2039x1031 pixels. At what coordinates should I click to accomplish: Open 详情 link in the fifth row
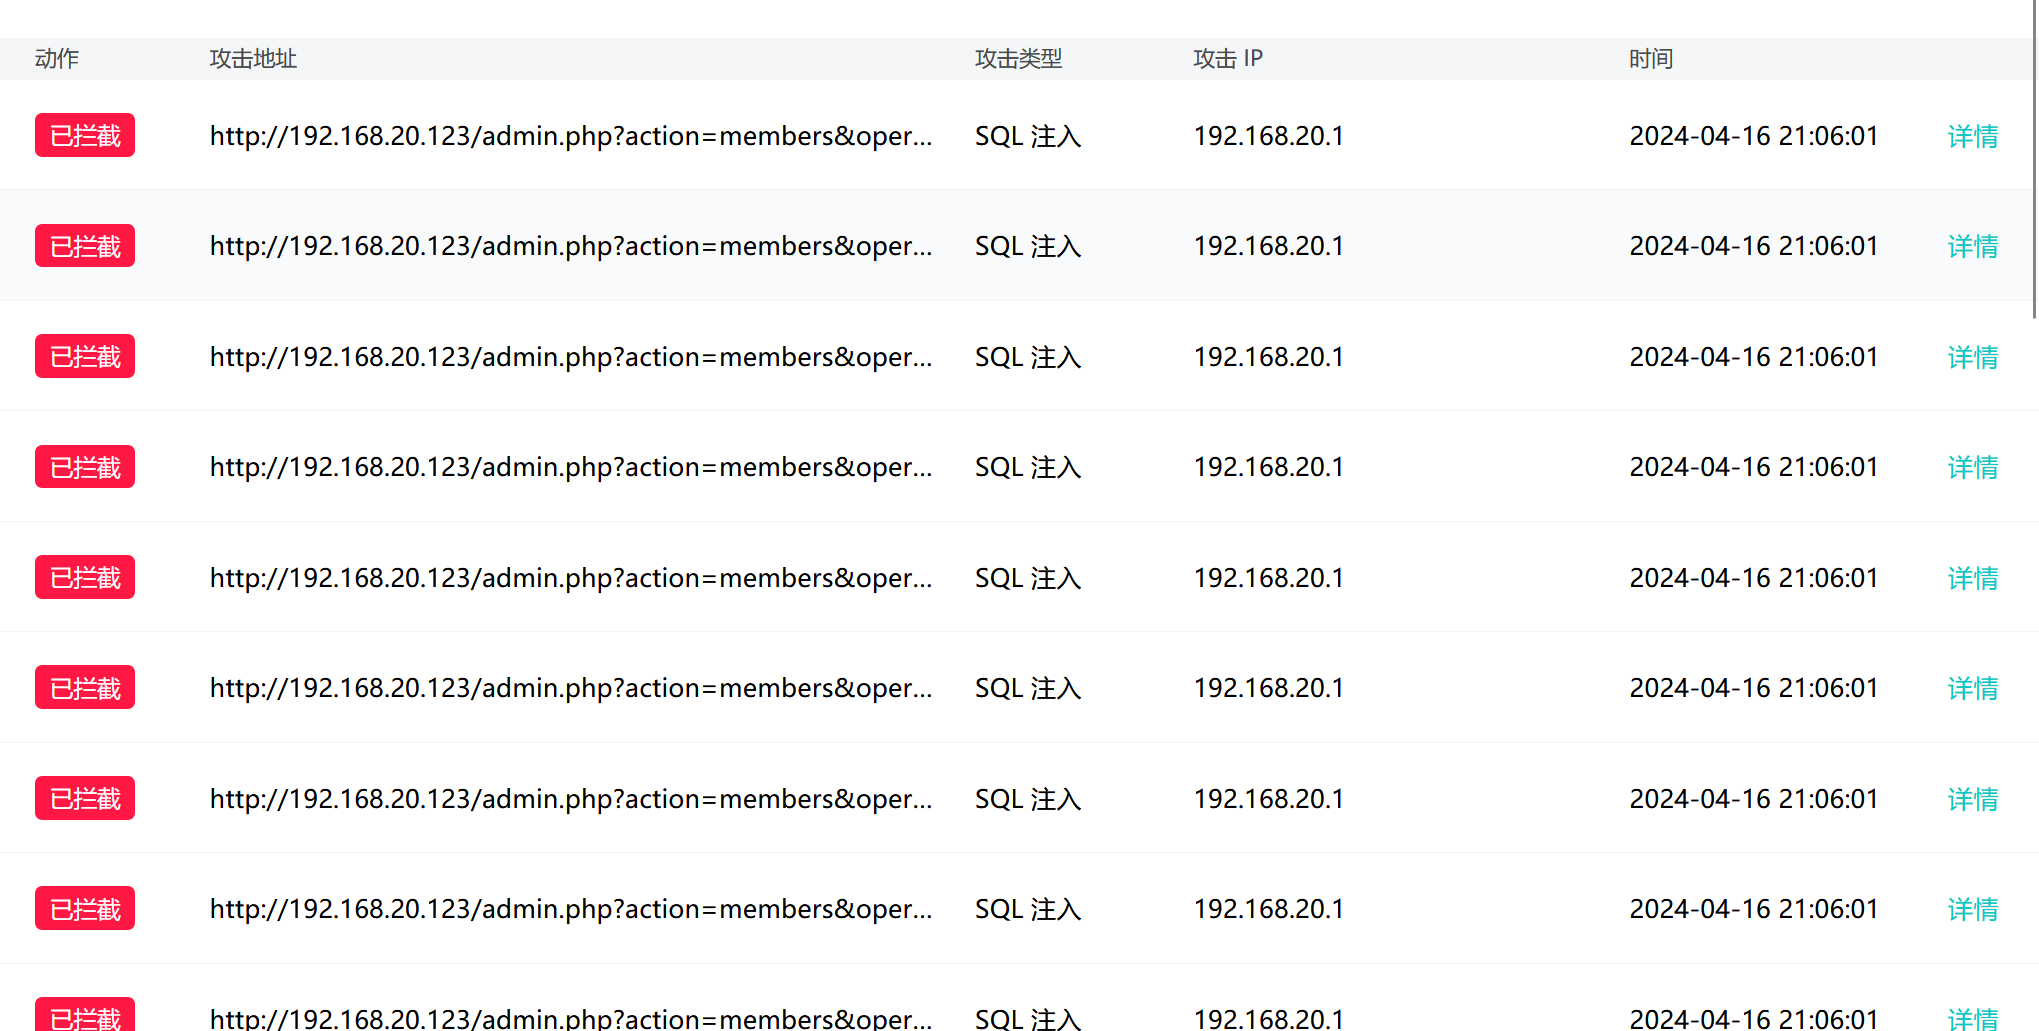[x=1972, y=578]
